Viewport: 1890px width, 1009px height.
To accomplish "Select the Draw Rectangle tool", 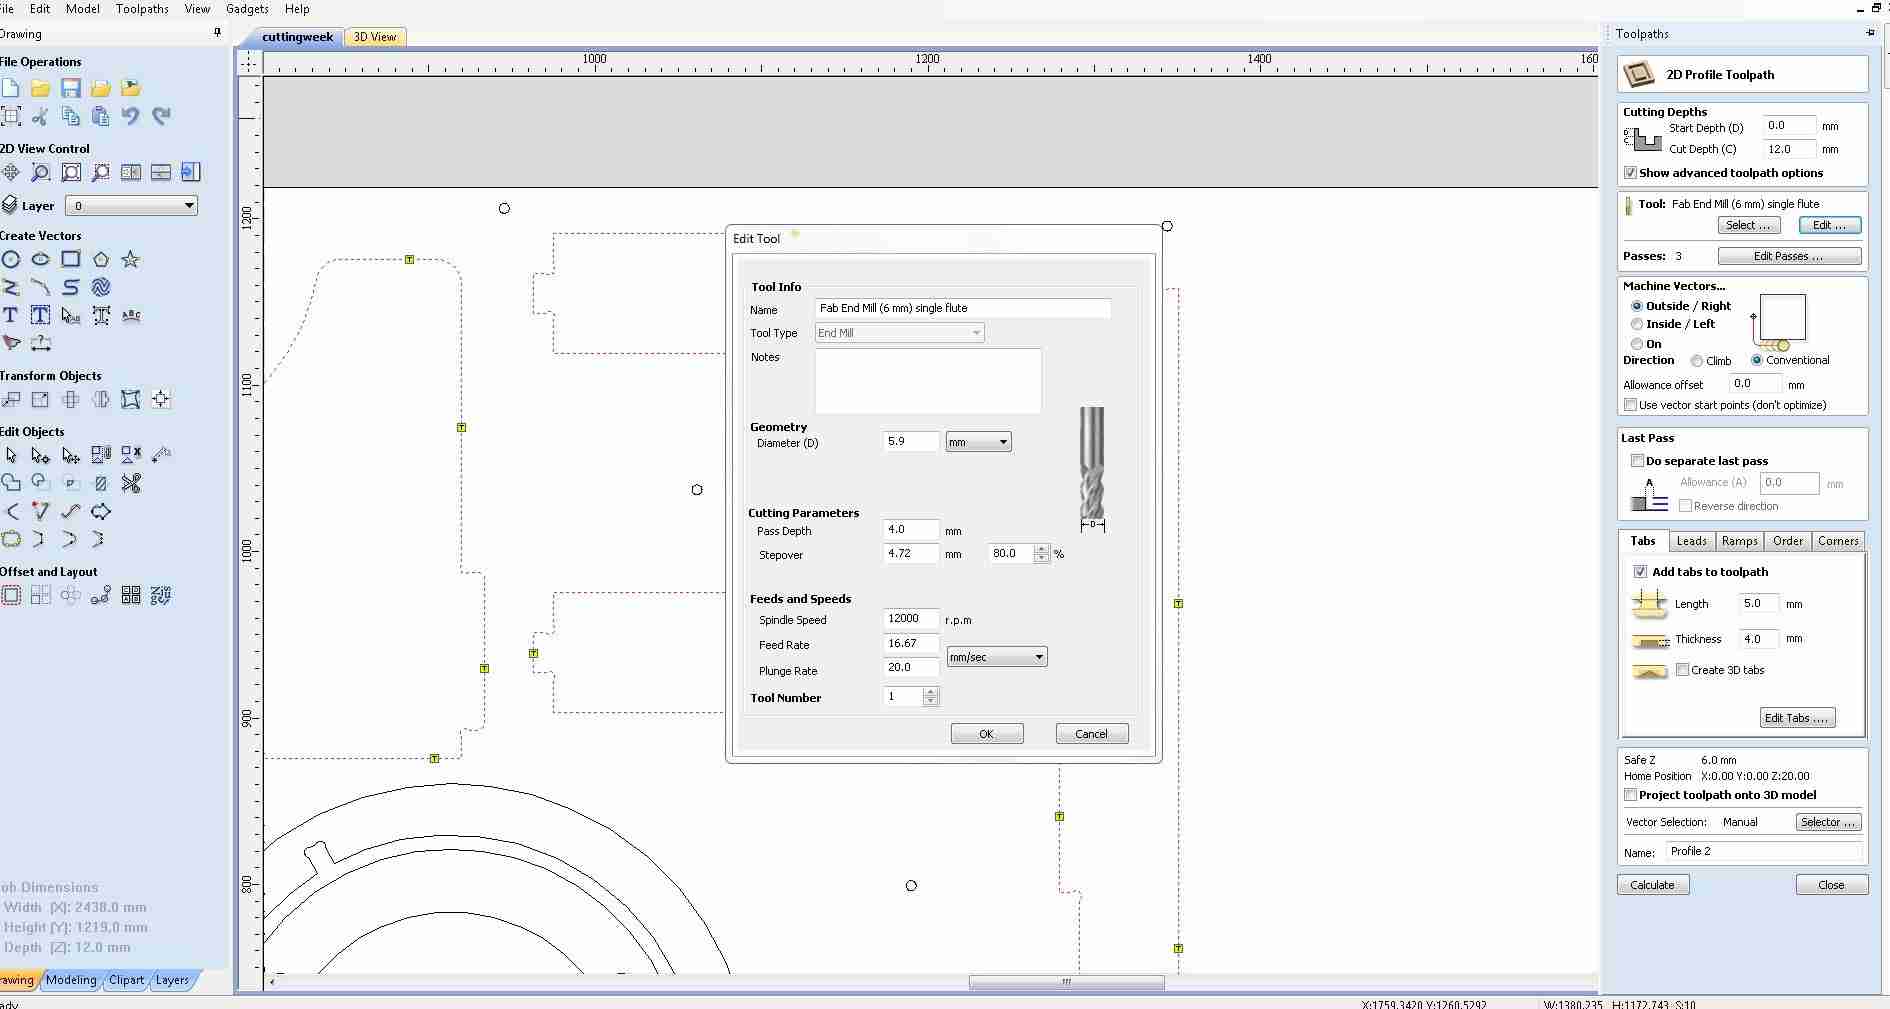I will [x=70, y=259].
